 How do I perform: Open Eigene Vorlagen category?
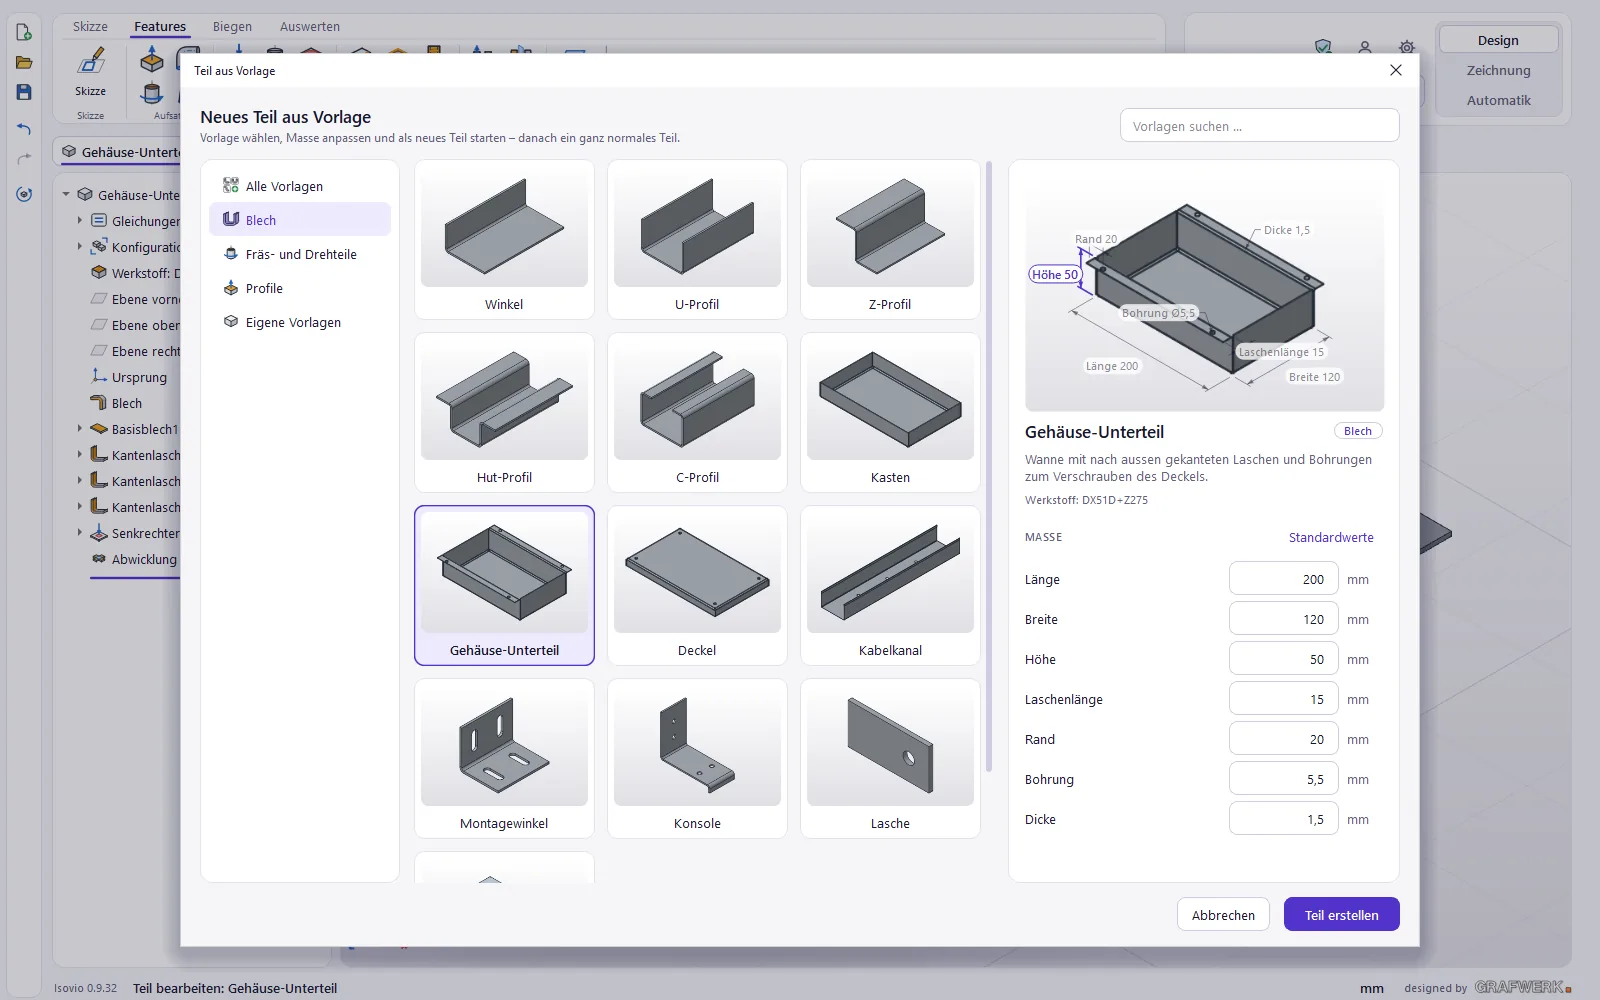coord(300,322)
